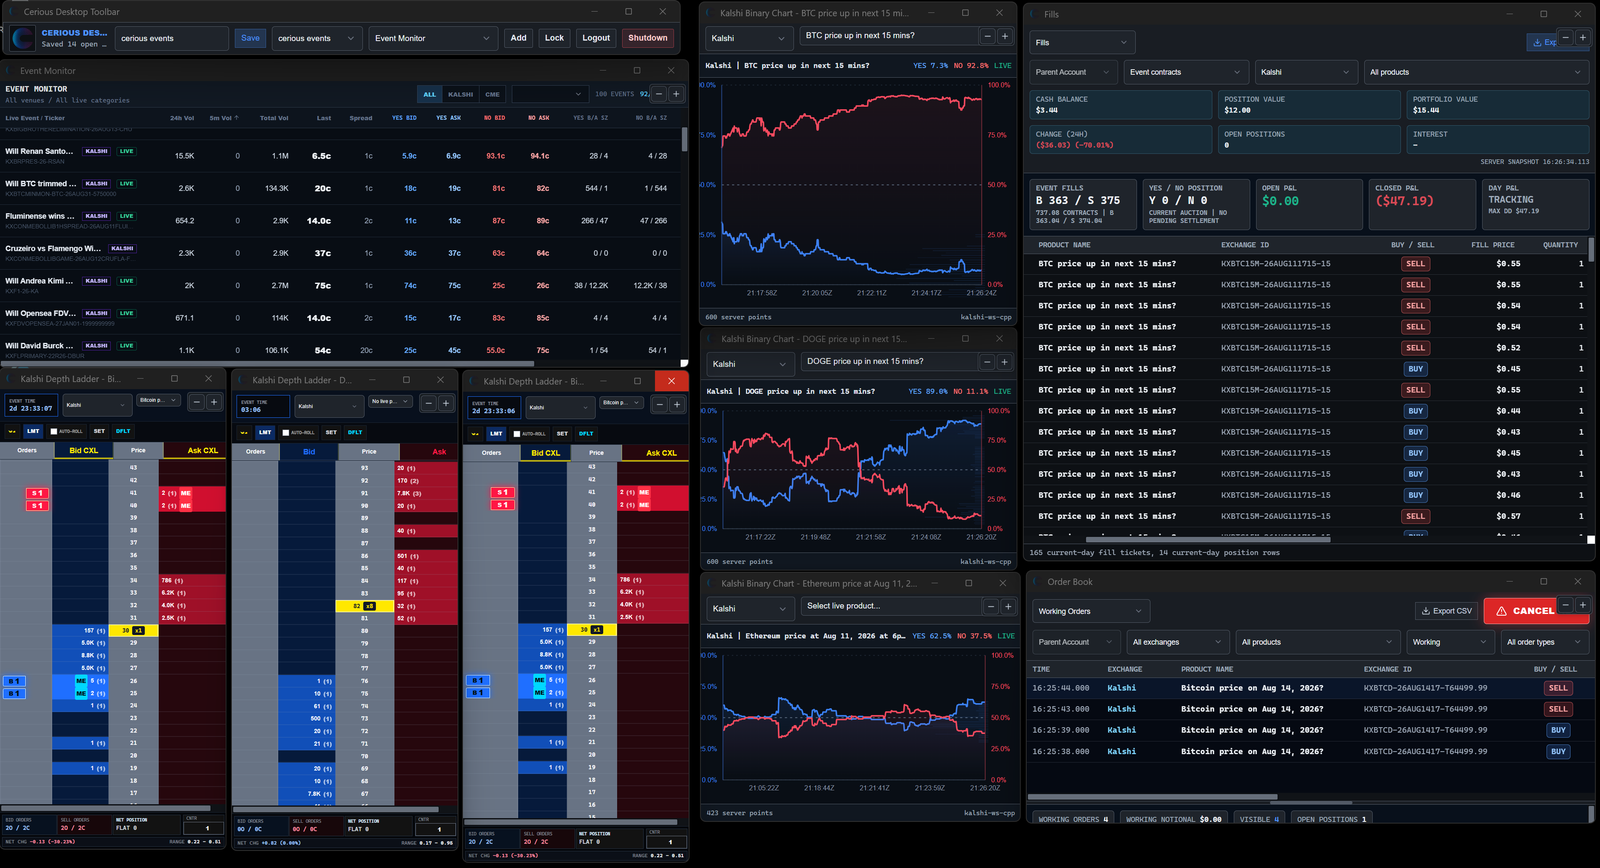Click minus icon in ladder showing 23:33:07
The width and height of the screenshot is (1600, 868).
197,402
